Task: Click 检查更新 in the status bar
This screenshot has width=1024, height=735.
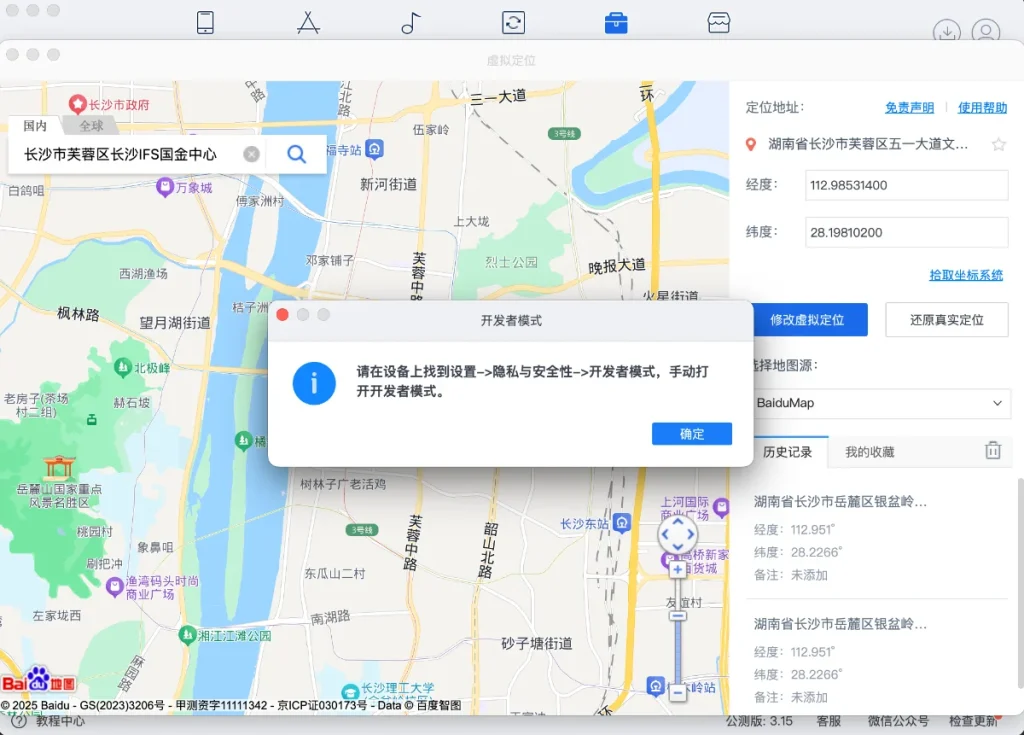Action: [x=973, y=721]
